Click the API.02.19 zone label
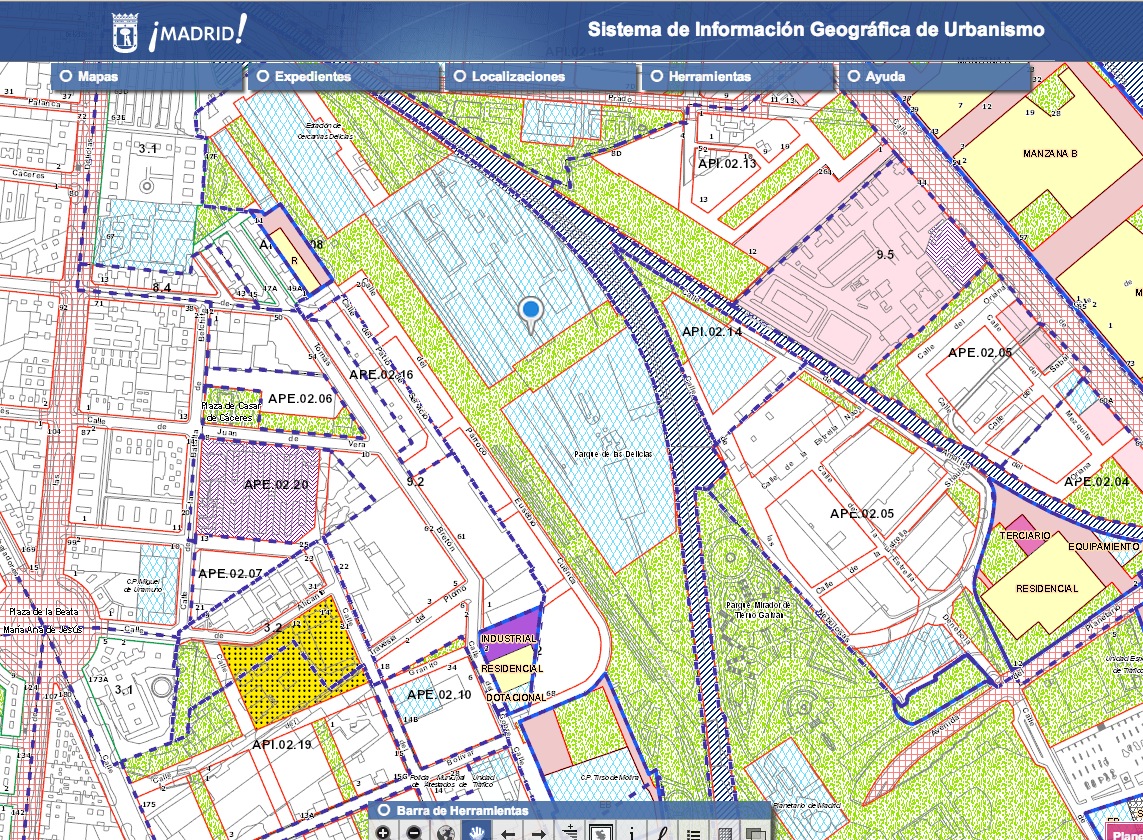 tap(281, 744)
